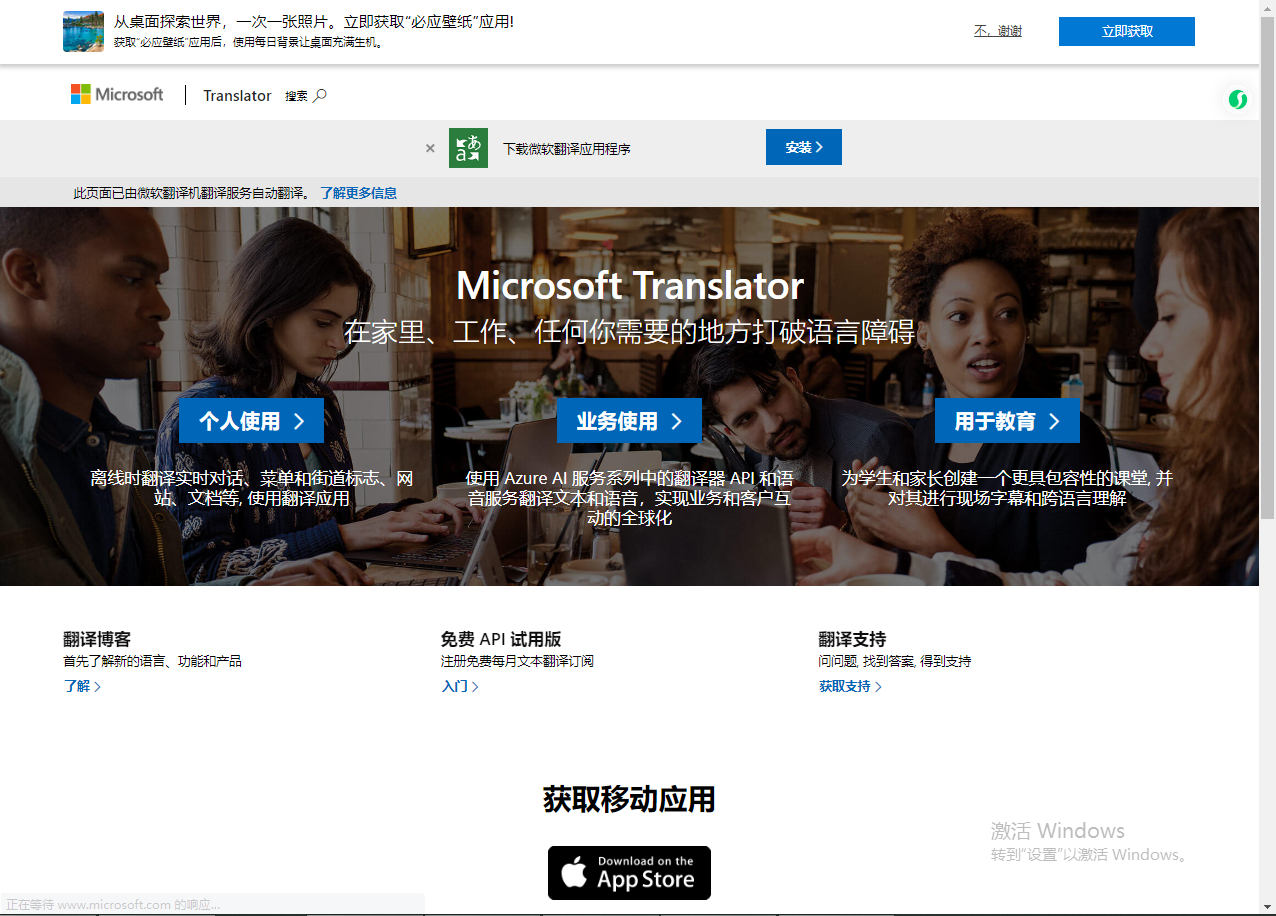Click the 翻译博客 heading
Image resolution: width=1276 pixels, height=916 pixels.
click(97, 639)
